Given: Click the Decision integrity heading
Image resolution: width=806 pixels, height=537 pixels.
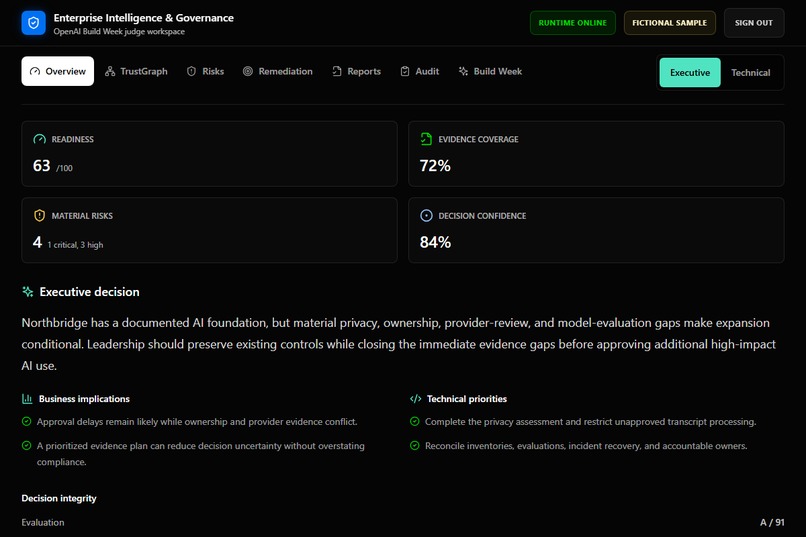Looking at the screenshot, I should (59, 498).
